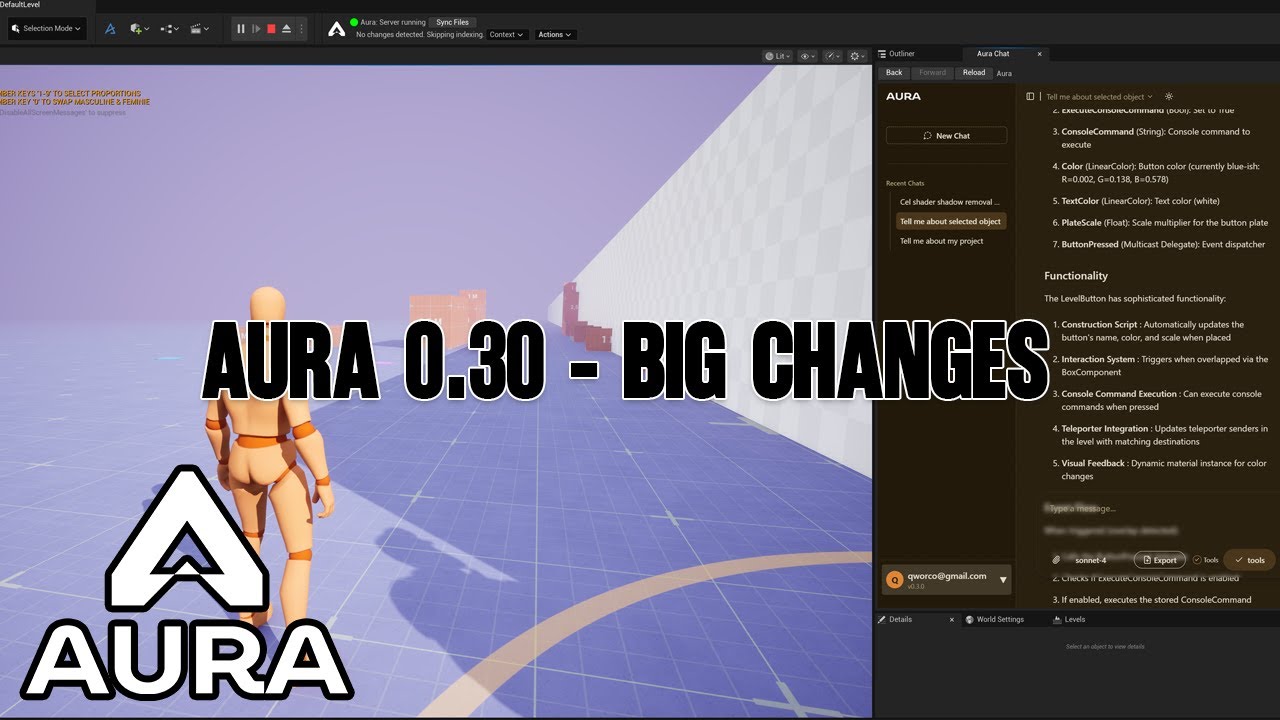Click the green server running status dot
Screen dimensions: 1280x720
354,22
